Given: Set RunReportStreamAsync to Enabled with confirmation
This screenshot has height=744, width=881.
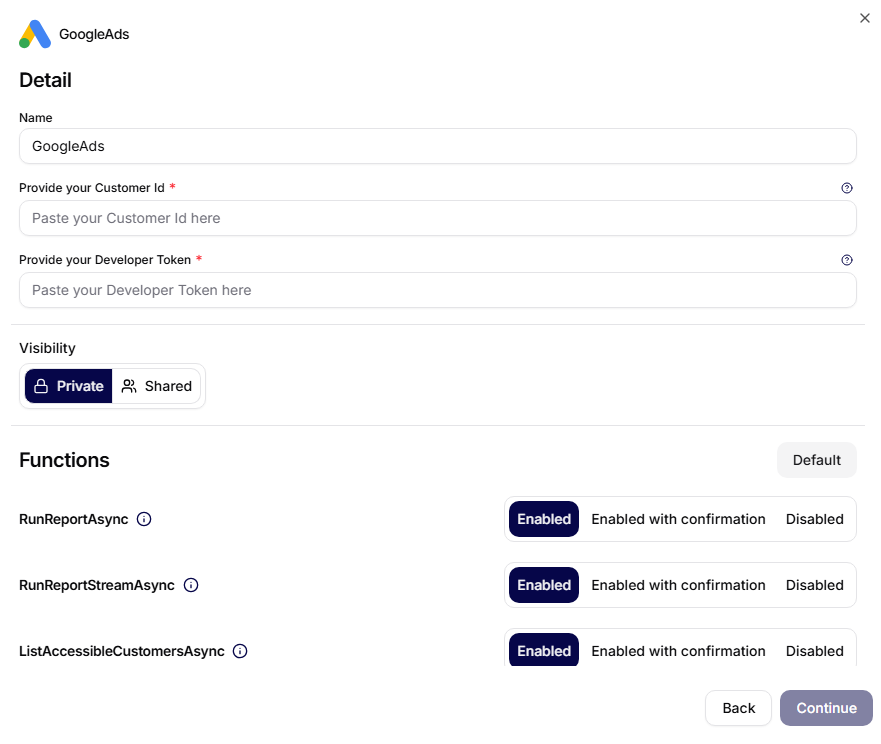Looking at the screenshot, I should [x=678, y=585].
